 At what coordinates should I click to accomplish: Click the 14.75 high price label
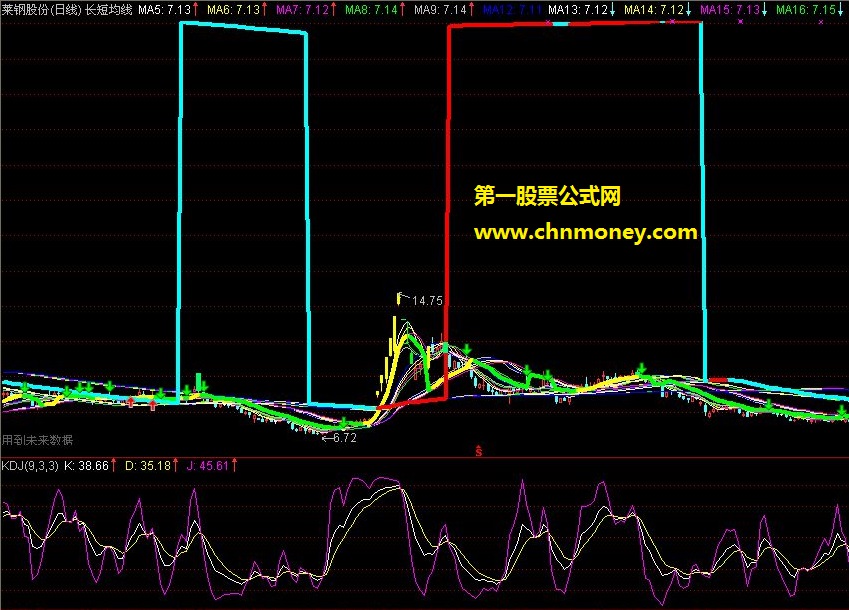click(x=427, y=301)
